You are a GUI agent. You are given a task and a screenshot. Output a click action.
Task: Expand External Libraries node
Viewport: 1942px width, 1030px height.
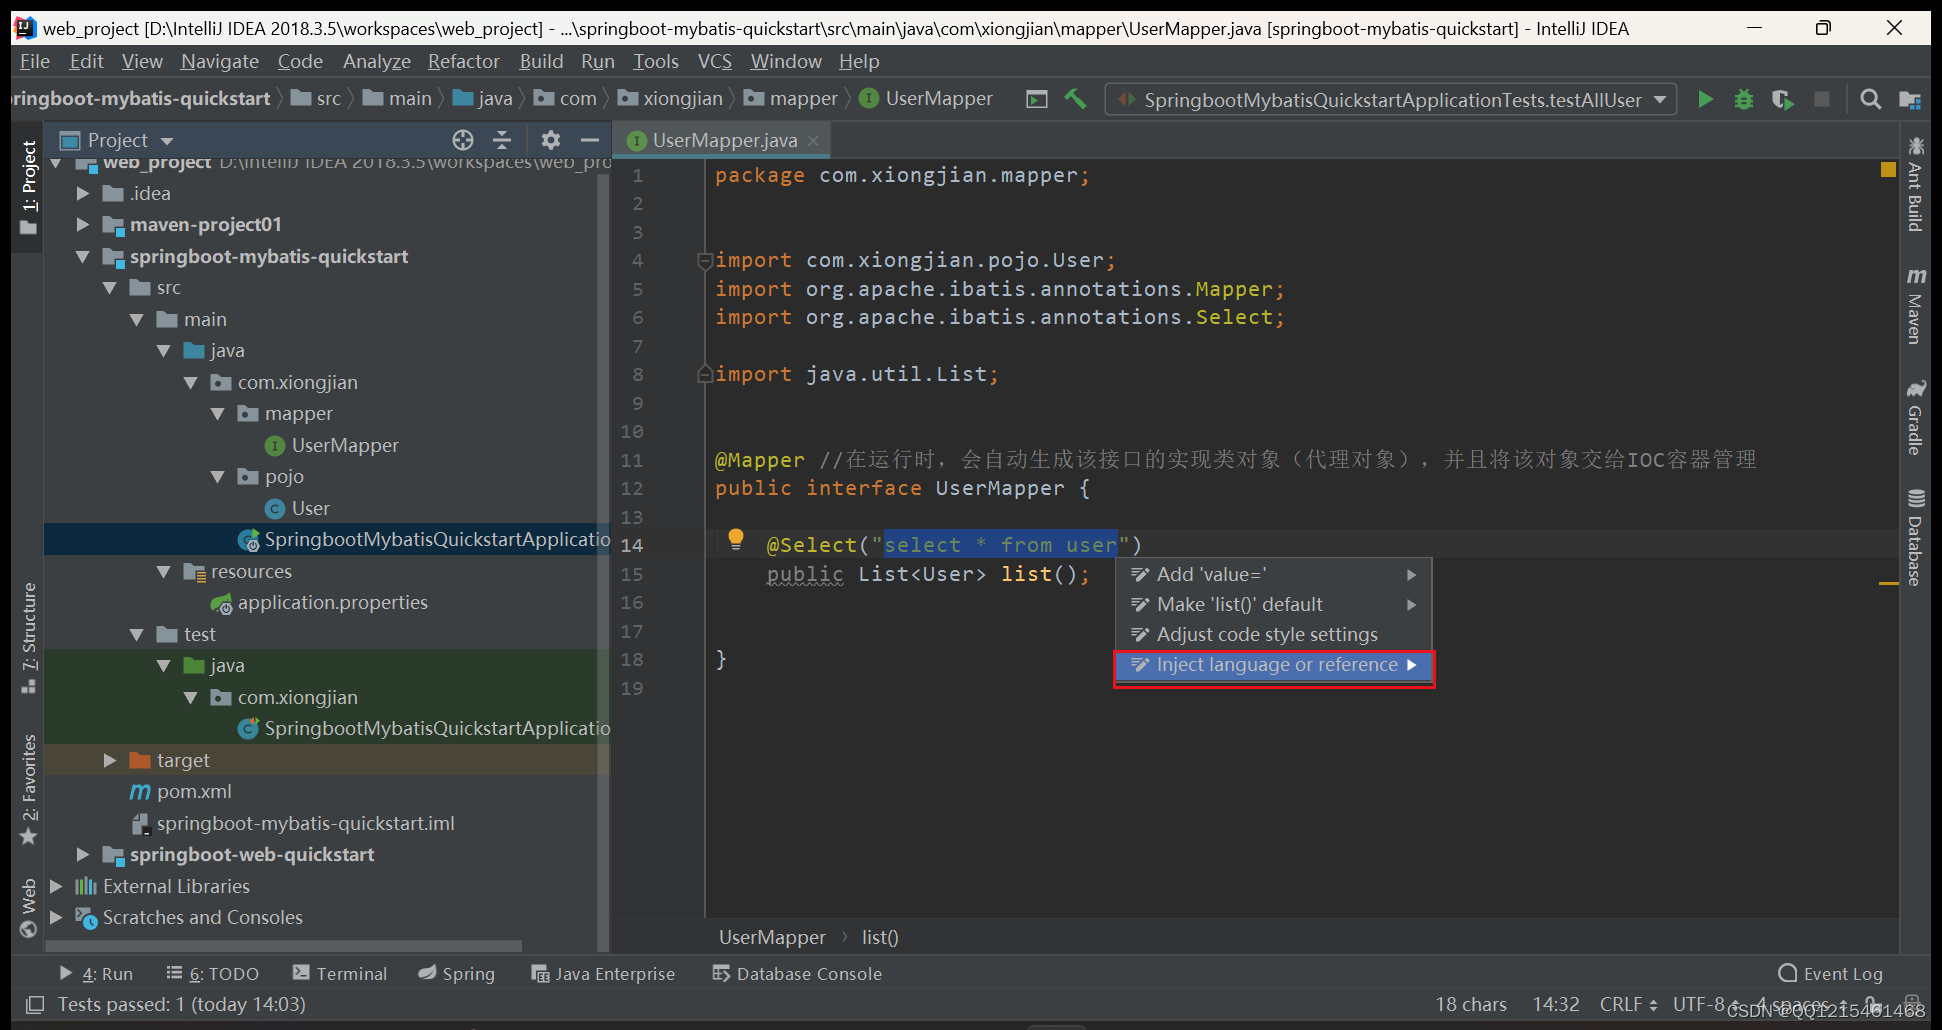(x=56, y=886)
